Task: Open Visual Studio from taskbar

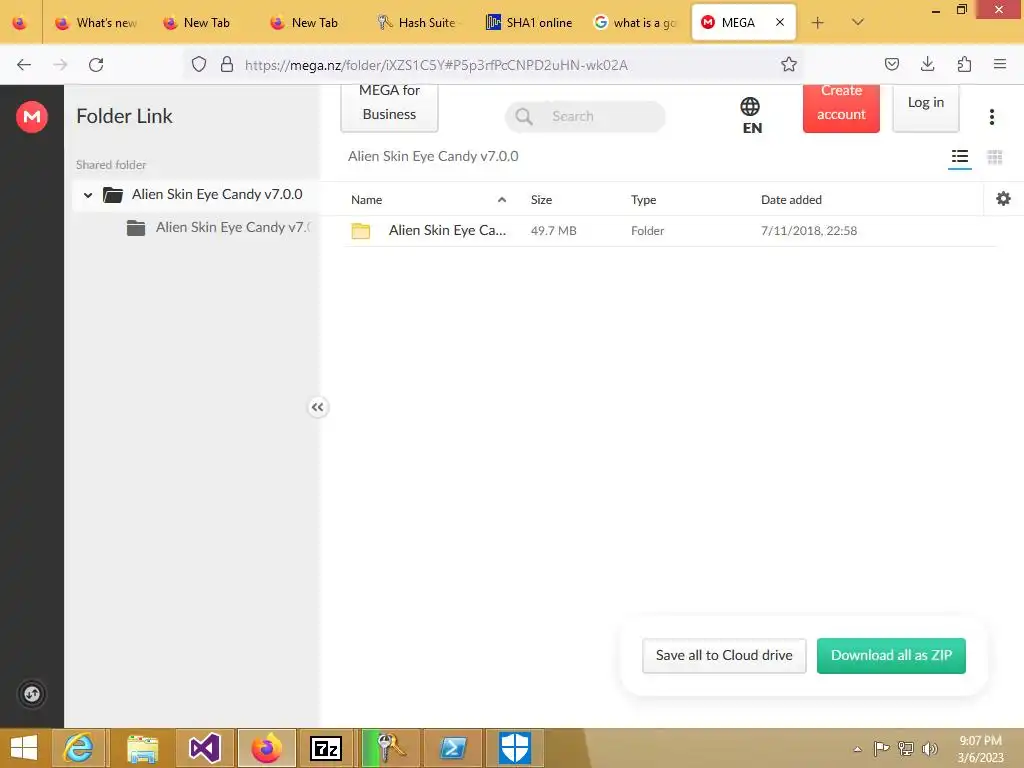Action: 204,748
